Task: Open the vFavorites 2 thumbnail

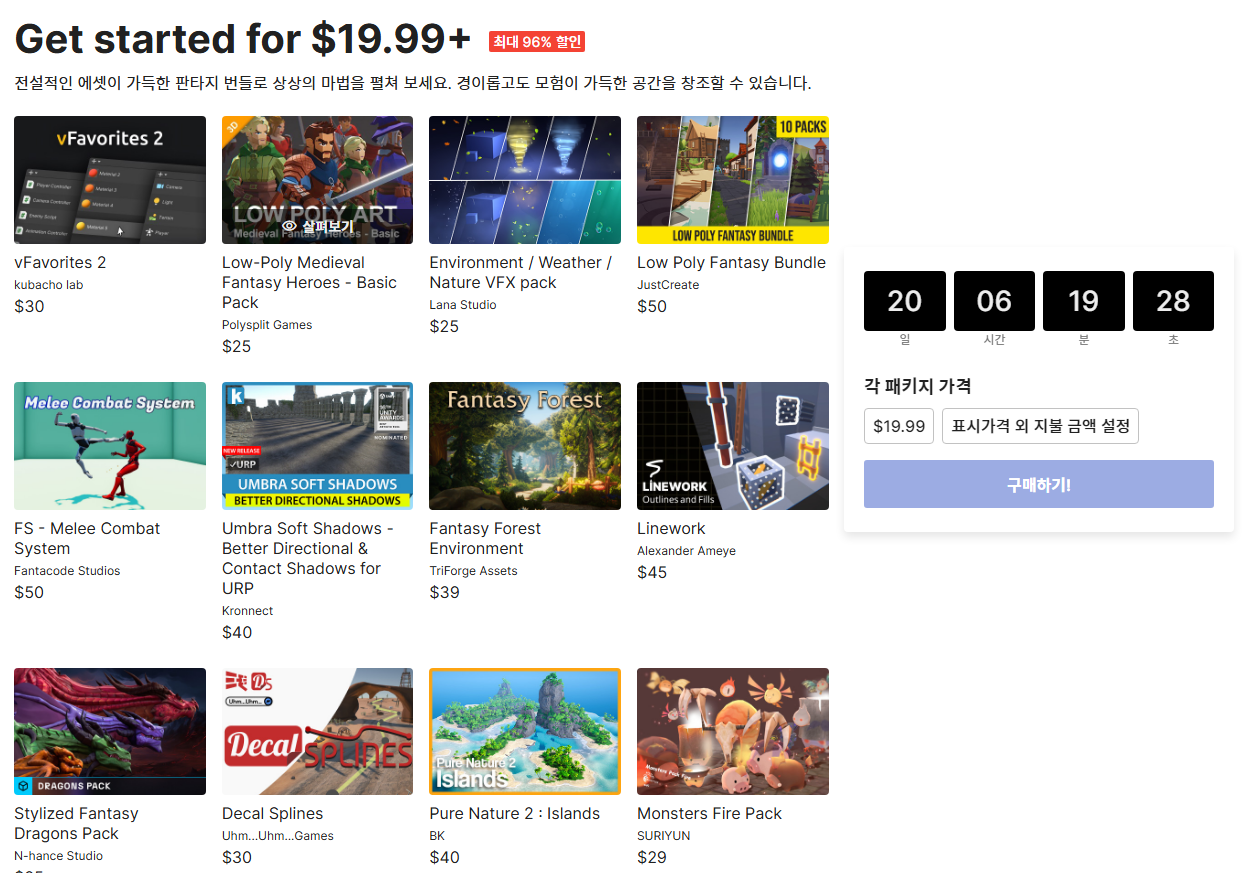Action: 110,180
